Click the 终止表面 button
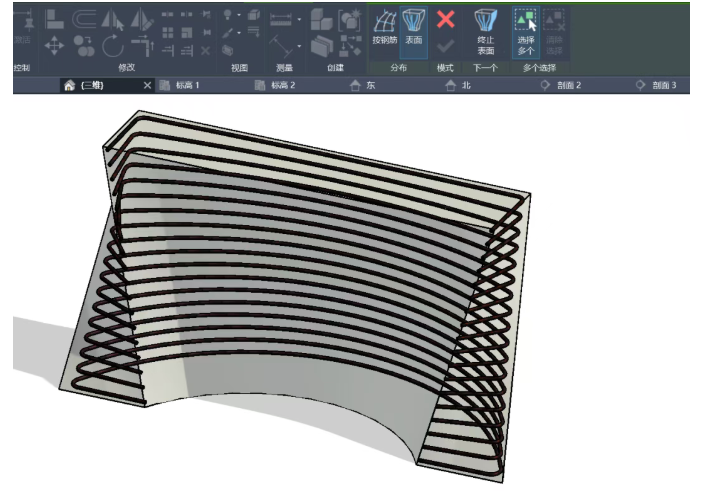Screen dimensions: 717x491 pyautogui.click(x=486, y=32)
